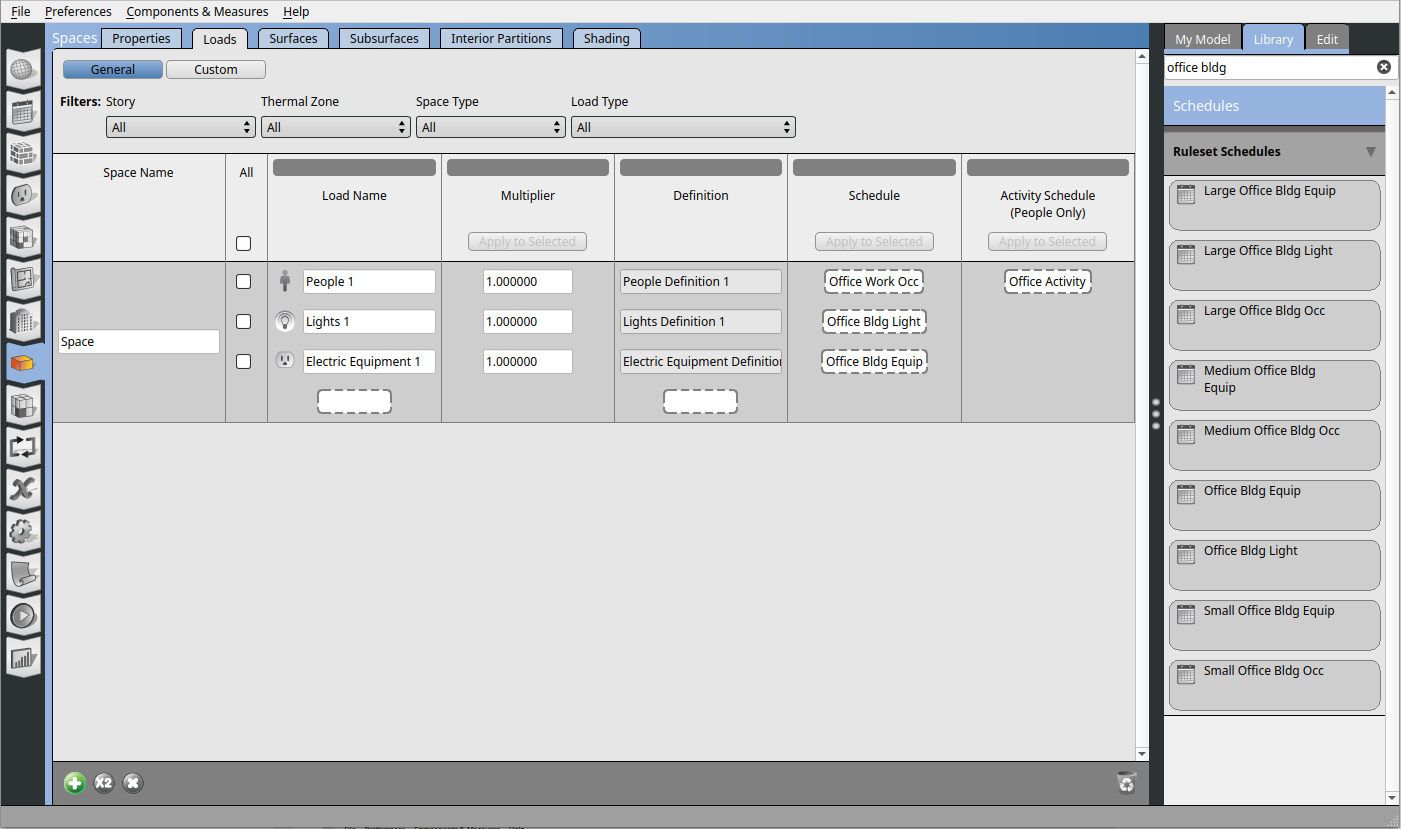The image size is (1401, 829).
Task: Collapse the Ruleset Schedules section
Action: pos(1370,152)
